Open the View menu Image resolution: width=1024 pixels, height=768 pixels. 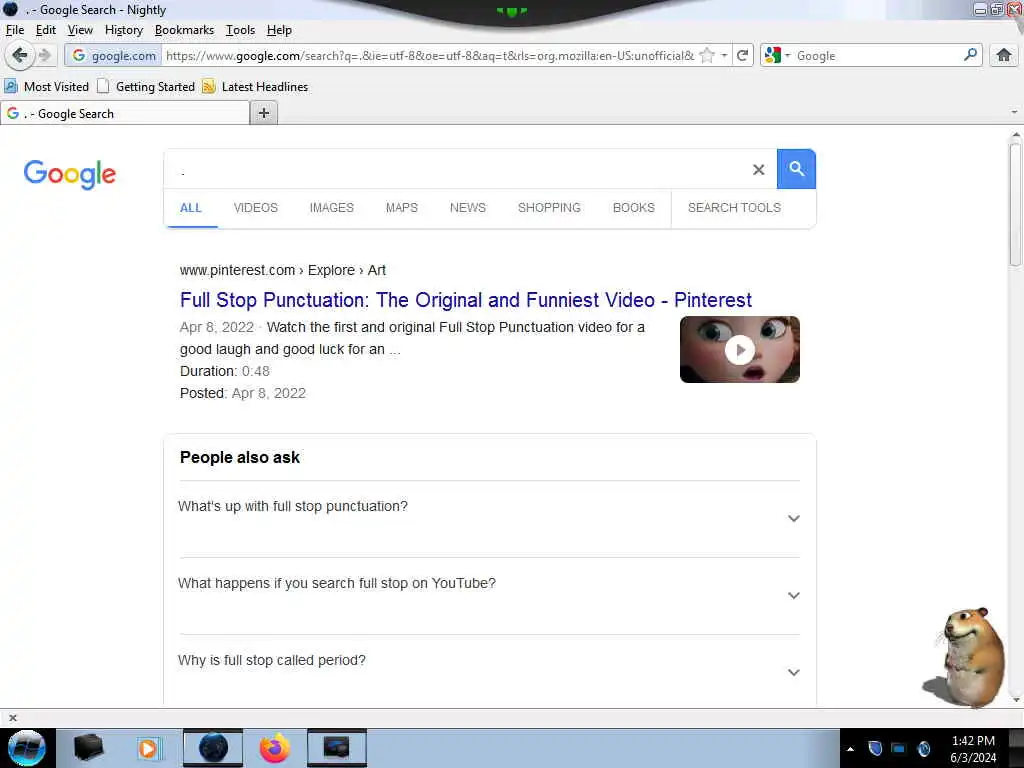coord(80,30)
